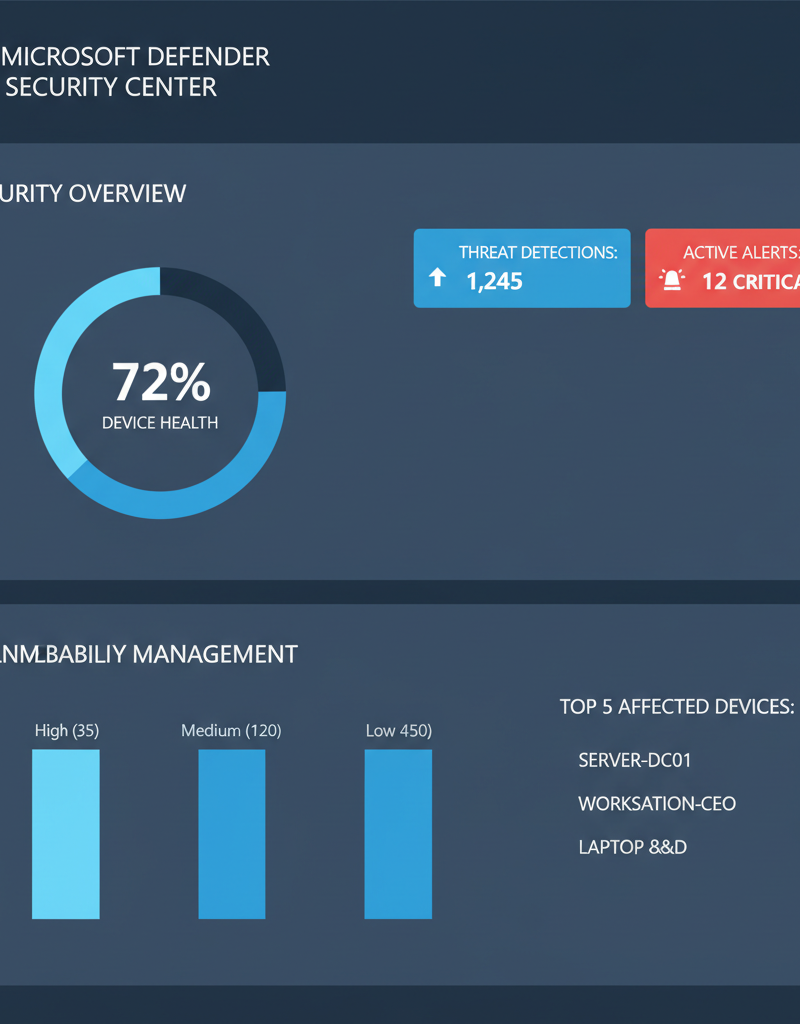Open the Threat Detections 1,245 card
This screenshot has height=1024, width=800.
522,268
